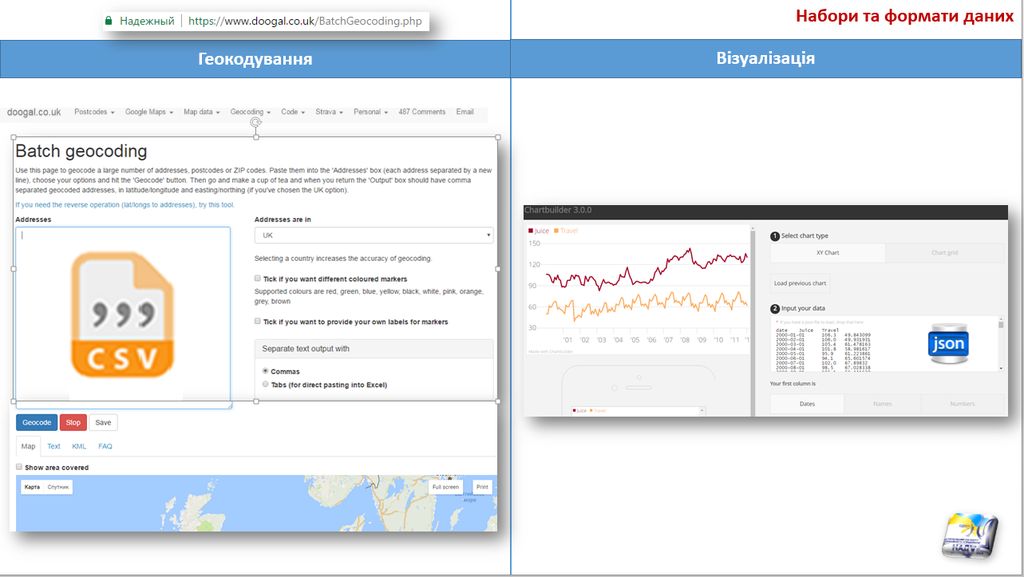Select Tabs for direct pasting into Excel
The height and width of the screenshot is (577, 1024).
[265, 384]
